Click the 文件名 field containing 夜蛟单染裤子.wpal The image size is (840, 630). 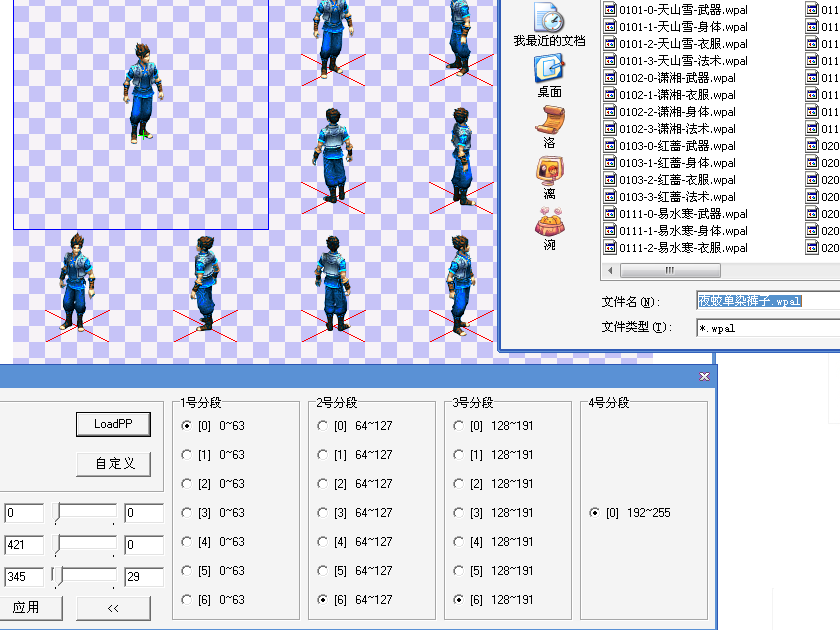point(768,301)
